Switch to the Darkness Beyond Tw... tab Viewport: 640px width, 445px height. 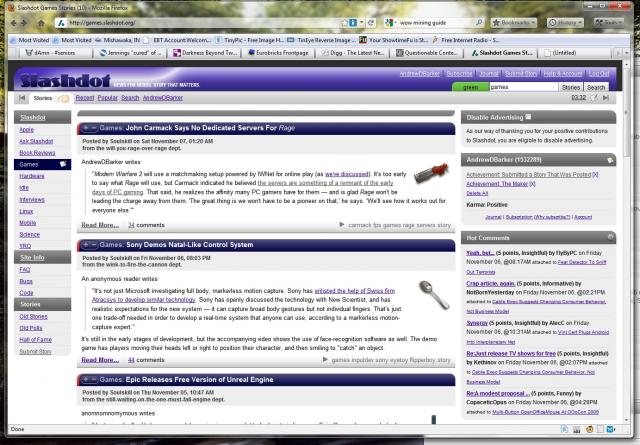(x=205, y=53)
